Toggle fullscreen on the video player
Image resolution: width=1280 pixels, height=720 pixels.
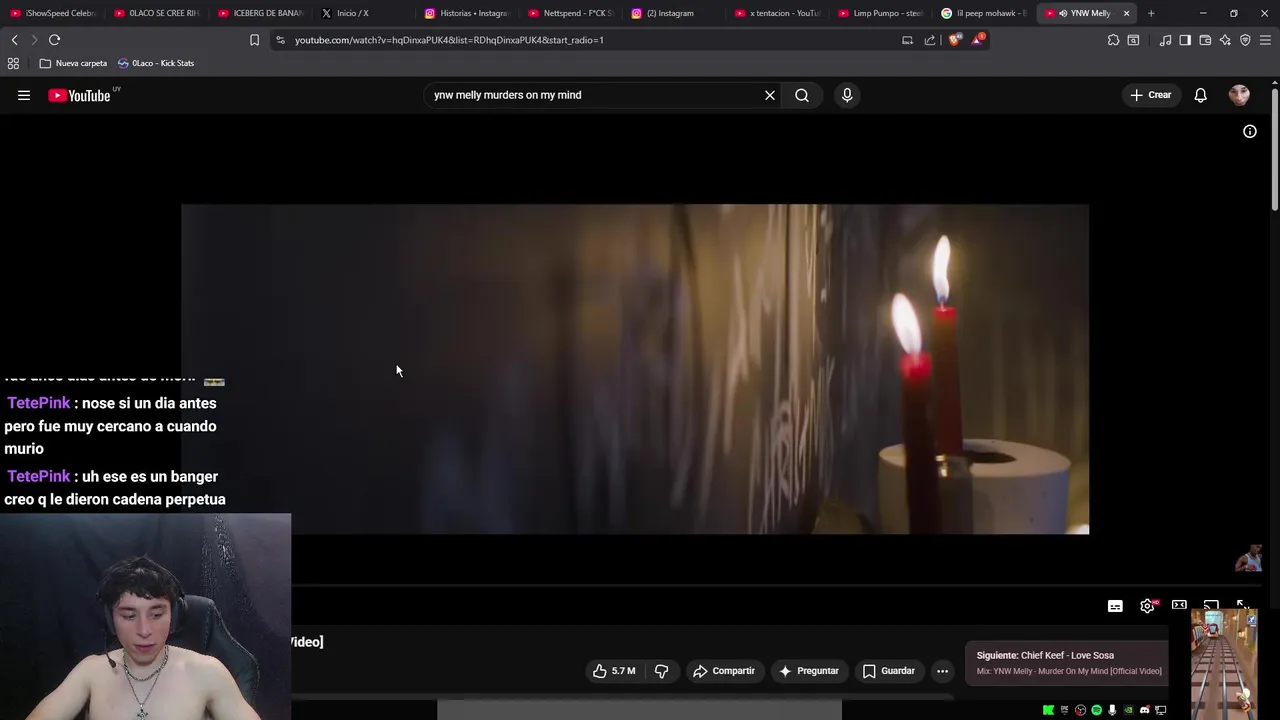[x=1242, y=606]
